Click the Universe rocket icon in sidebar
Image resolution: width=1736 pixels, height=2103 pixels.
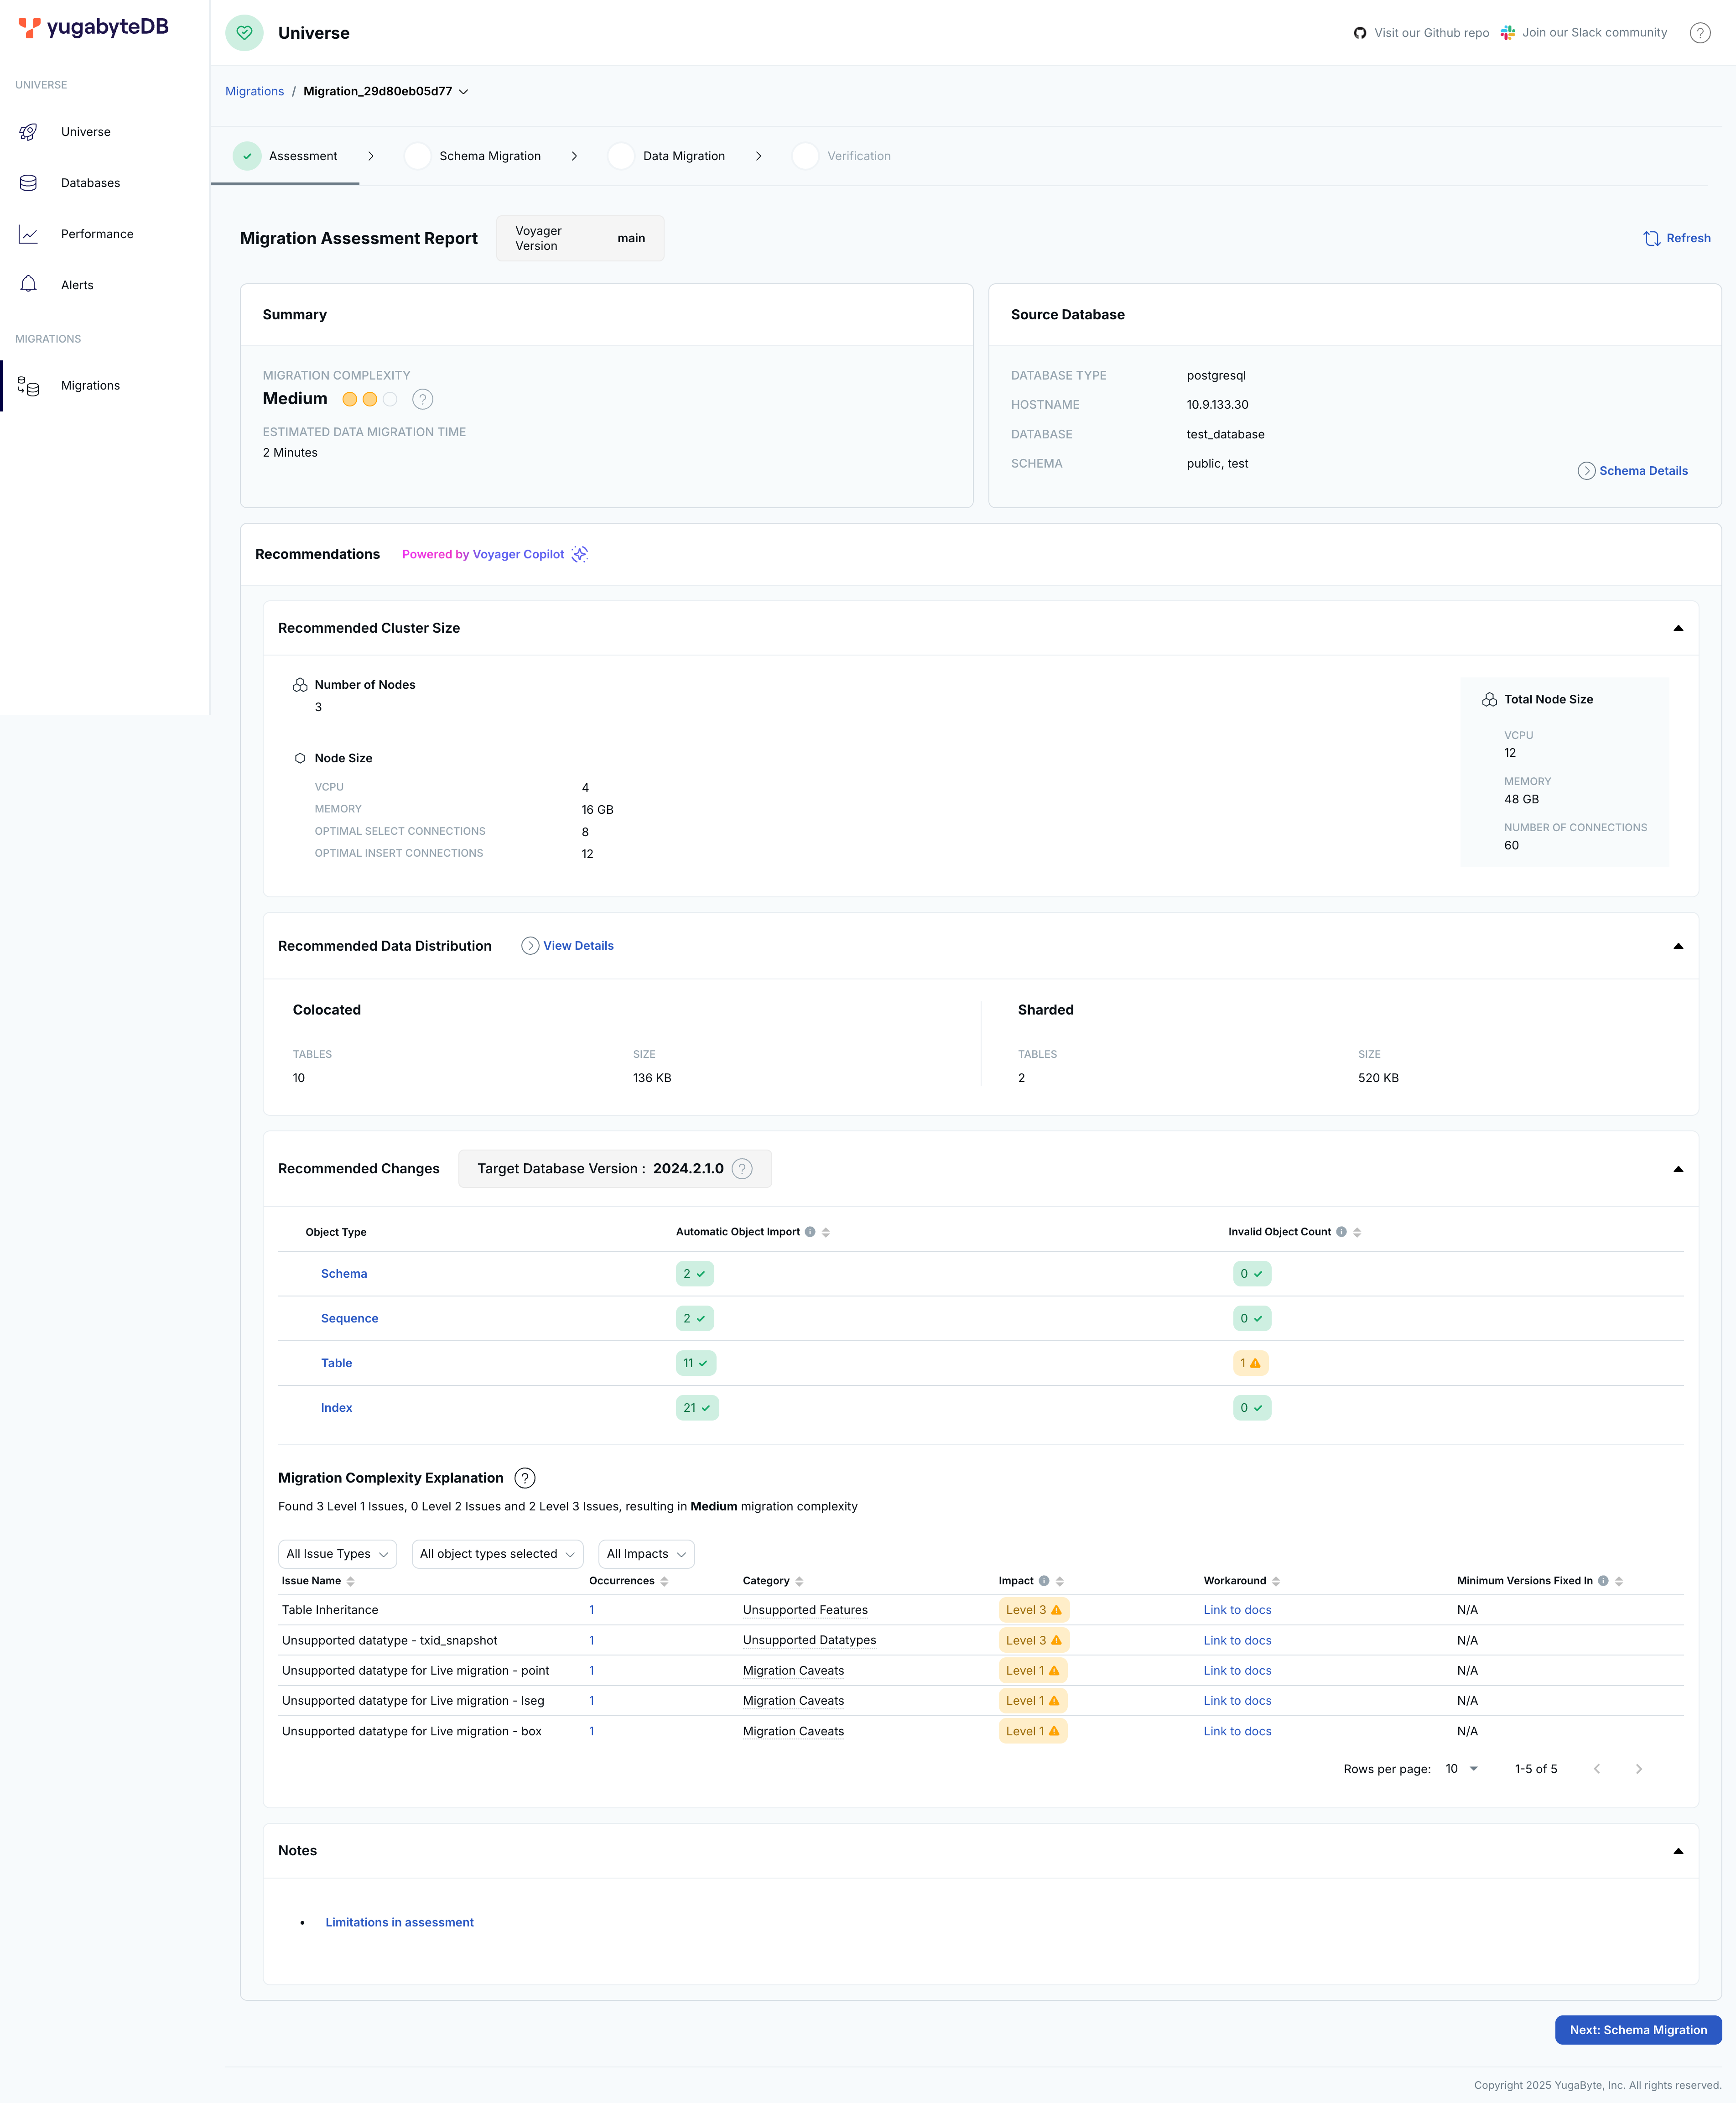click(x=28, y=132)
